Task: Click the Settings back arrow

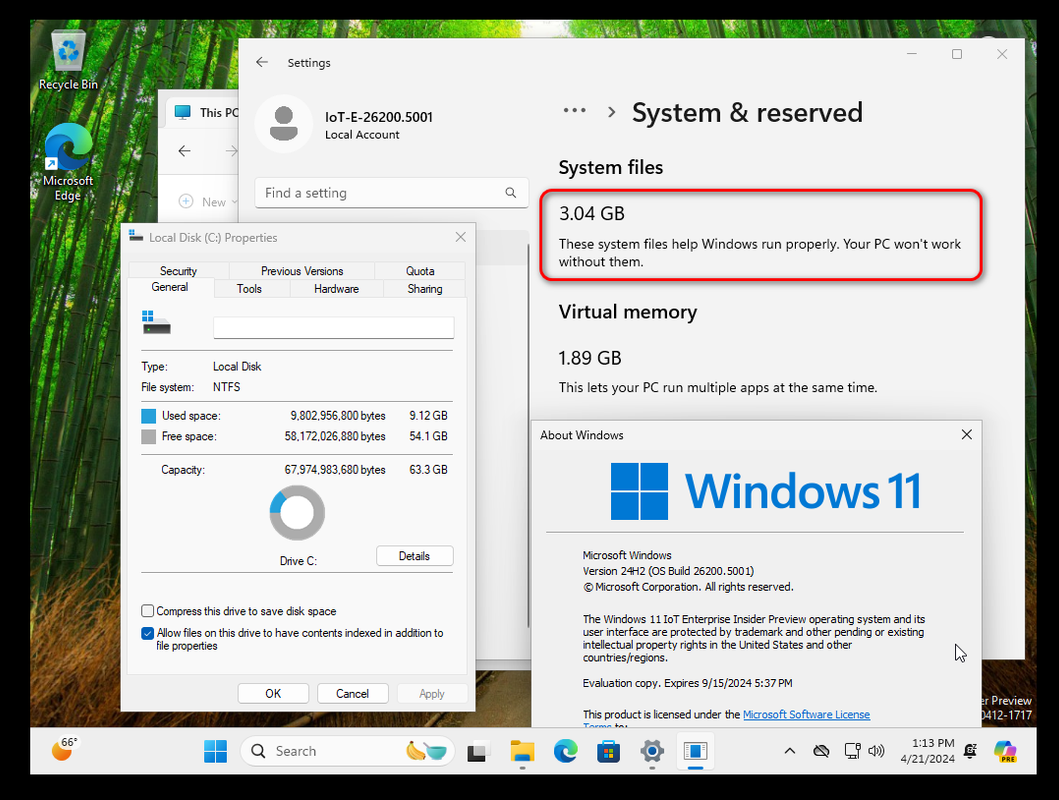Action: (x=262, y=62)
